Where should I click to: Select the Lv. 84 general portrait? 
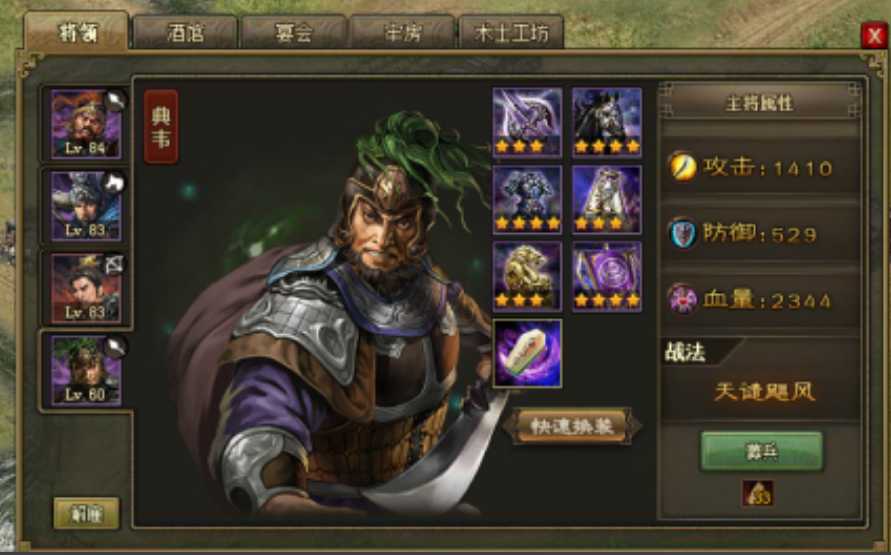pos(86,124)
